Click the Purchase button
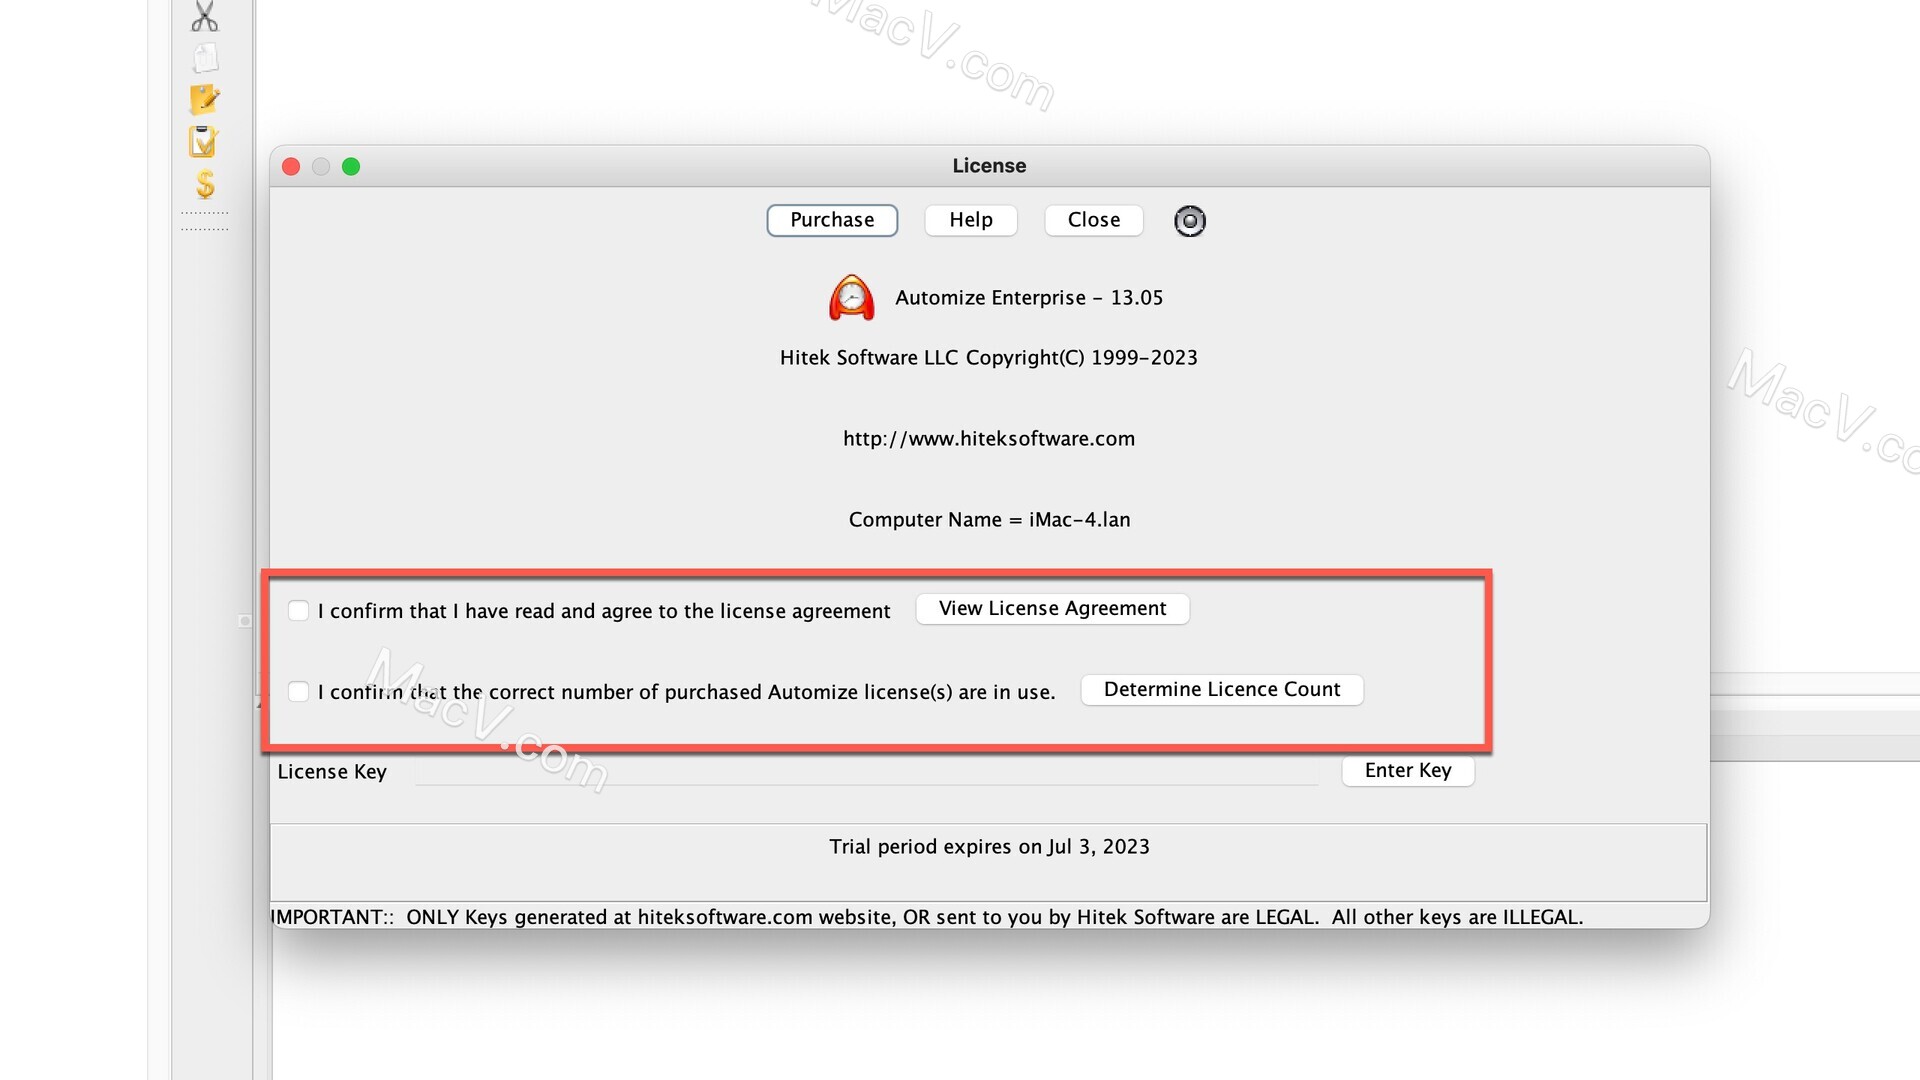The width and height of the screenshot is (1920, 1080). tap(831, 219)
